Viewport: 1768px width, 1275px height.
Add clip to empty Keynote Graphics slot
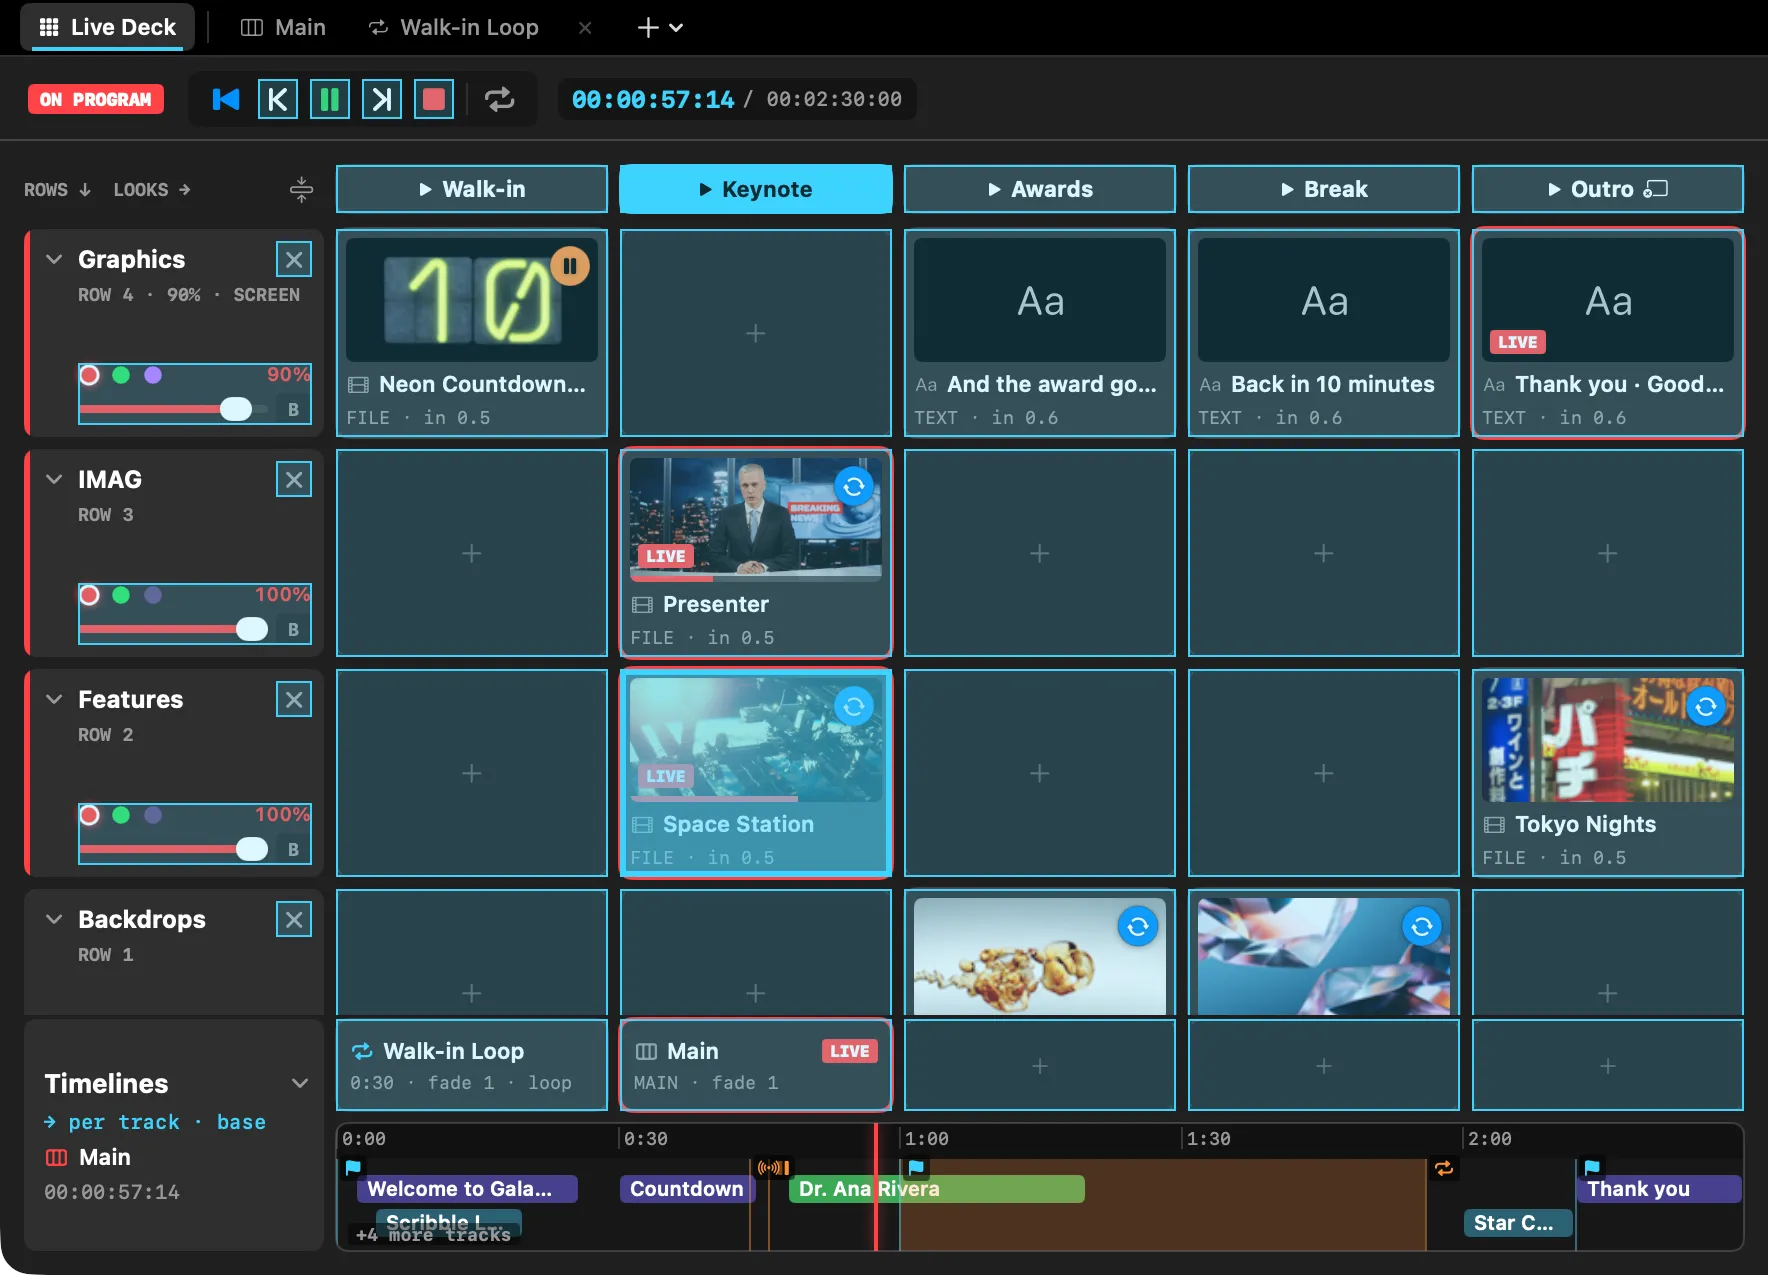coord(756,333)
